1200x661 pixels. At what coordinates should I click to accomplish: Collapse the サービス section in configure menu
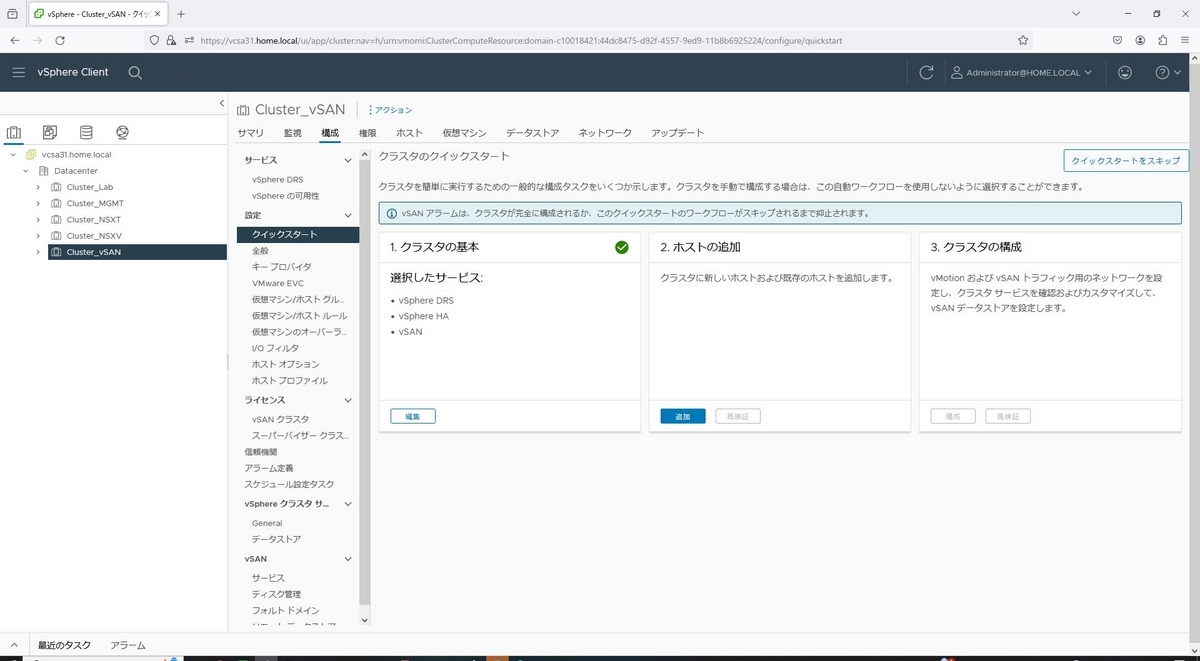tap(348, 160)
